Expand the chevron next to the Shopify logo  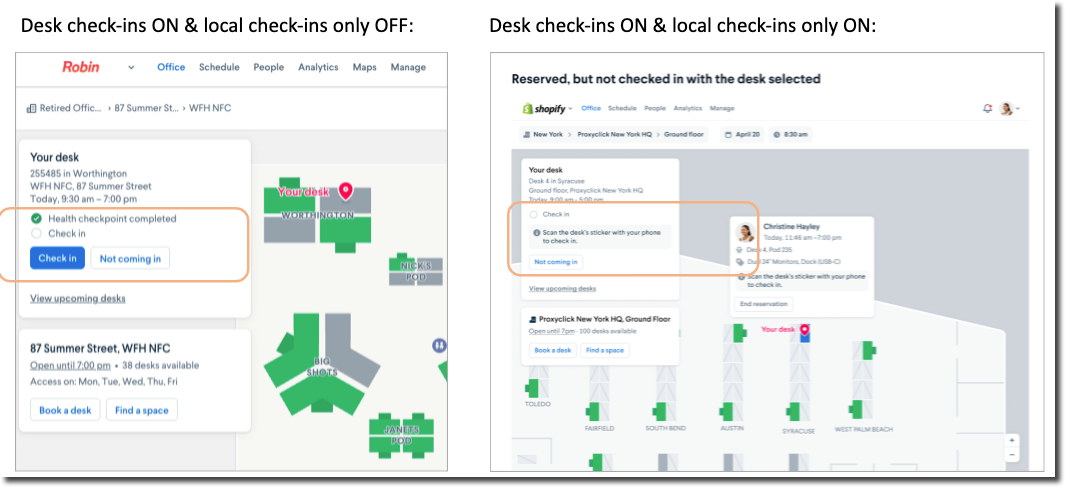571,109
